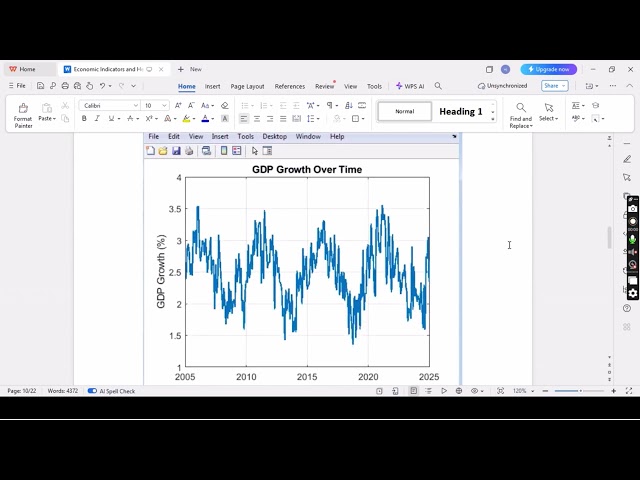Click the search magnifier icon beside WPS AI
This screenshot has width=640, height=480.
pyautogui.click(x=438, y=86)
